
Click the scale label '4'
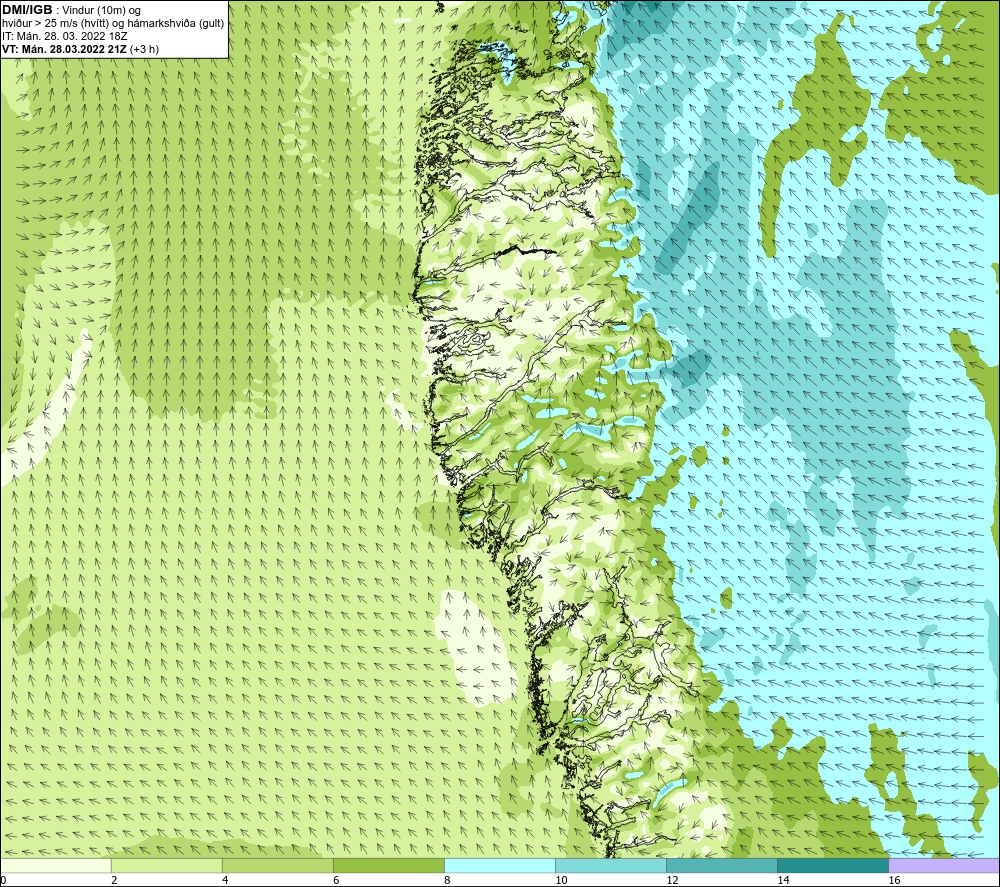(225, 881)
